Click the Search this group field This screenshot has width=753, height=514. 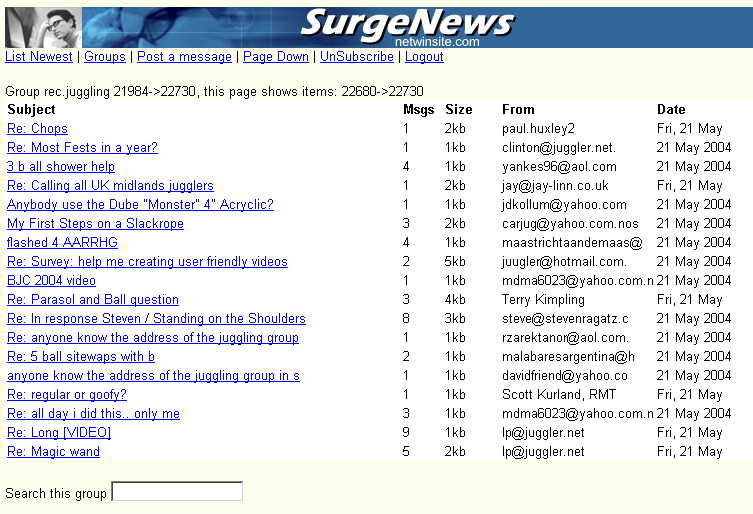[x=177, y=492]
